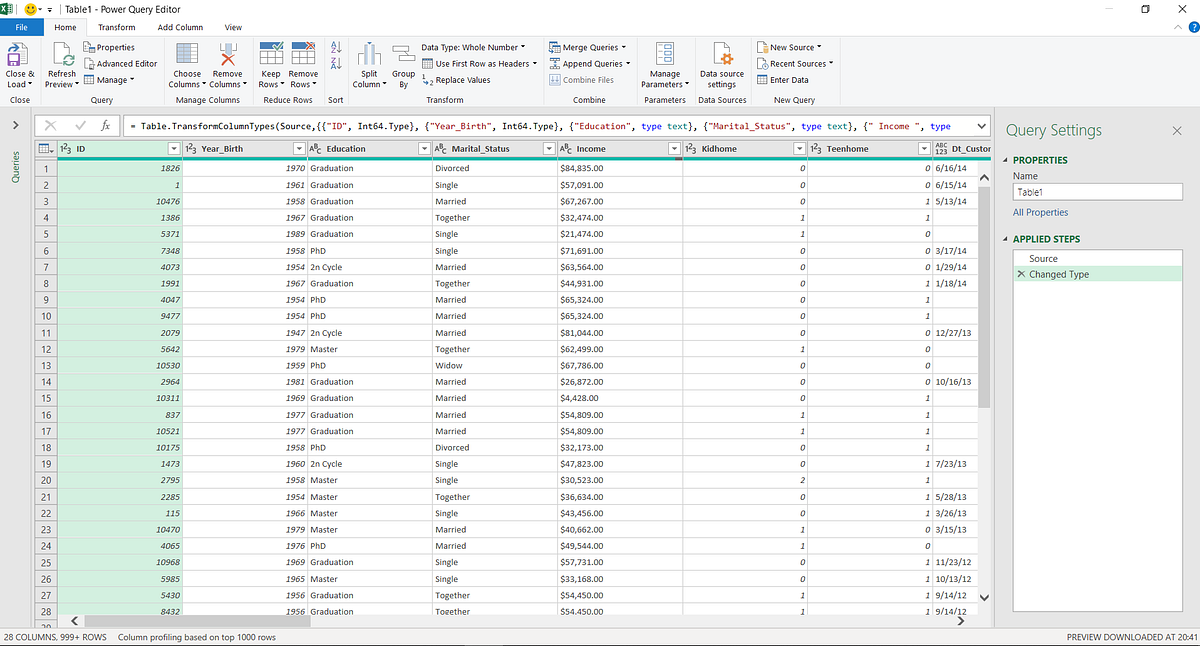Edit the query name Table1 field
The width and height of the screenshot is (1200, 646).
click(1097, 191)
